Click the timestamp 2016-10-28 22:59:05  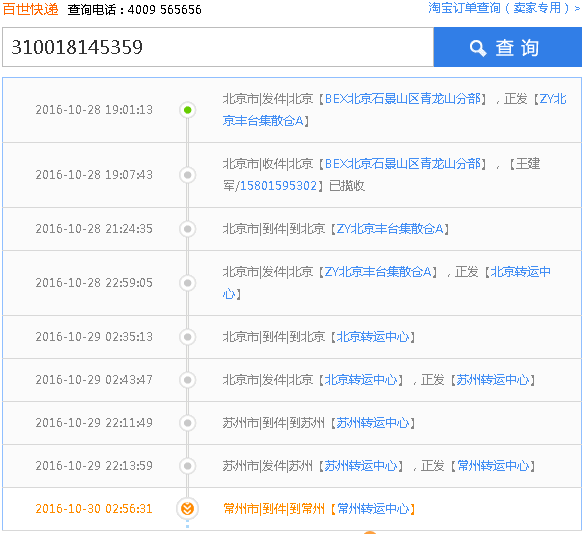click(x=94, y=283)
